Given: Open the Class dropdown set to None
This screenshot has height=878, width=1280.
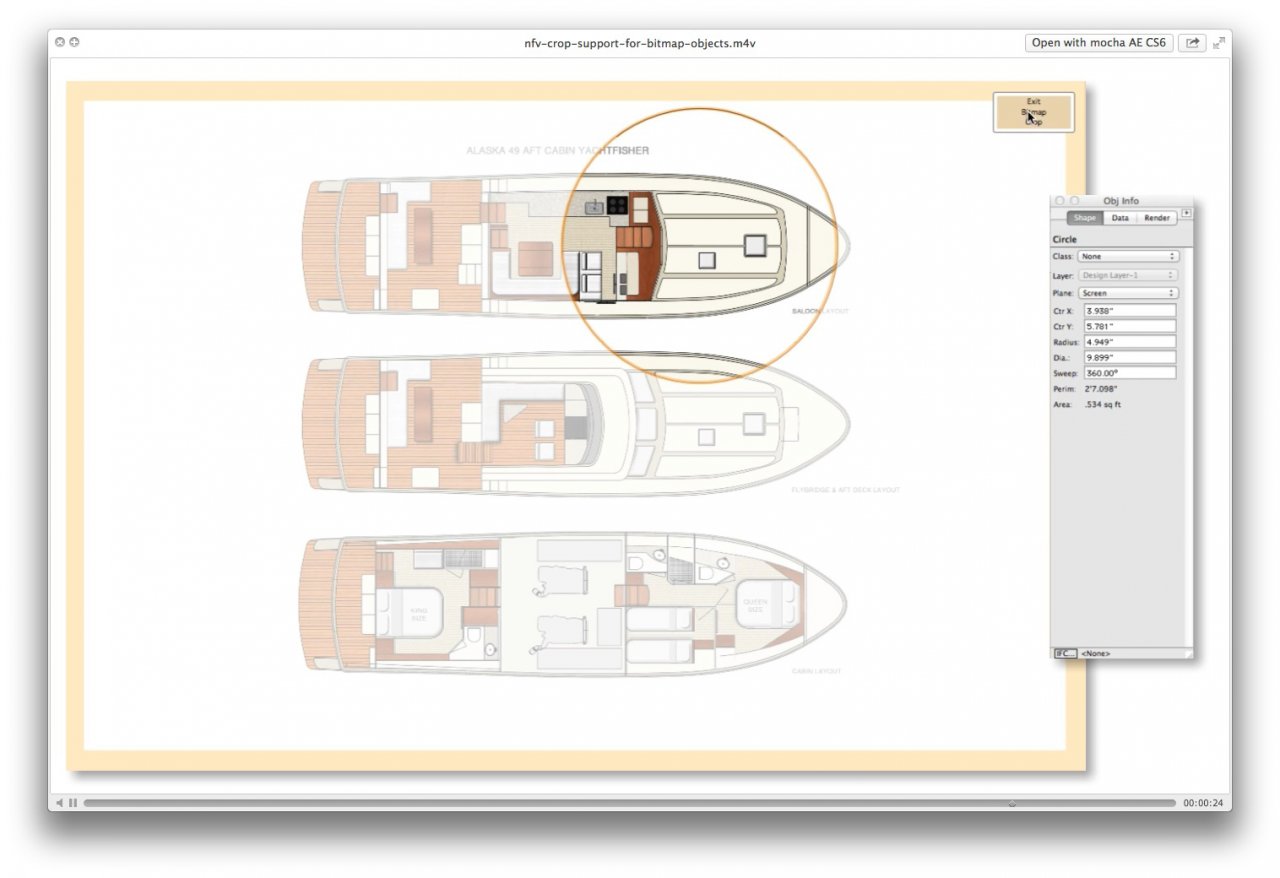Looking at the screenshot, I should tap(1128, 257).
